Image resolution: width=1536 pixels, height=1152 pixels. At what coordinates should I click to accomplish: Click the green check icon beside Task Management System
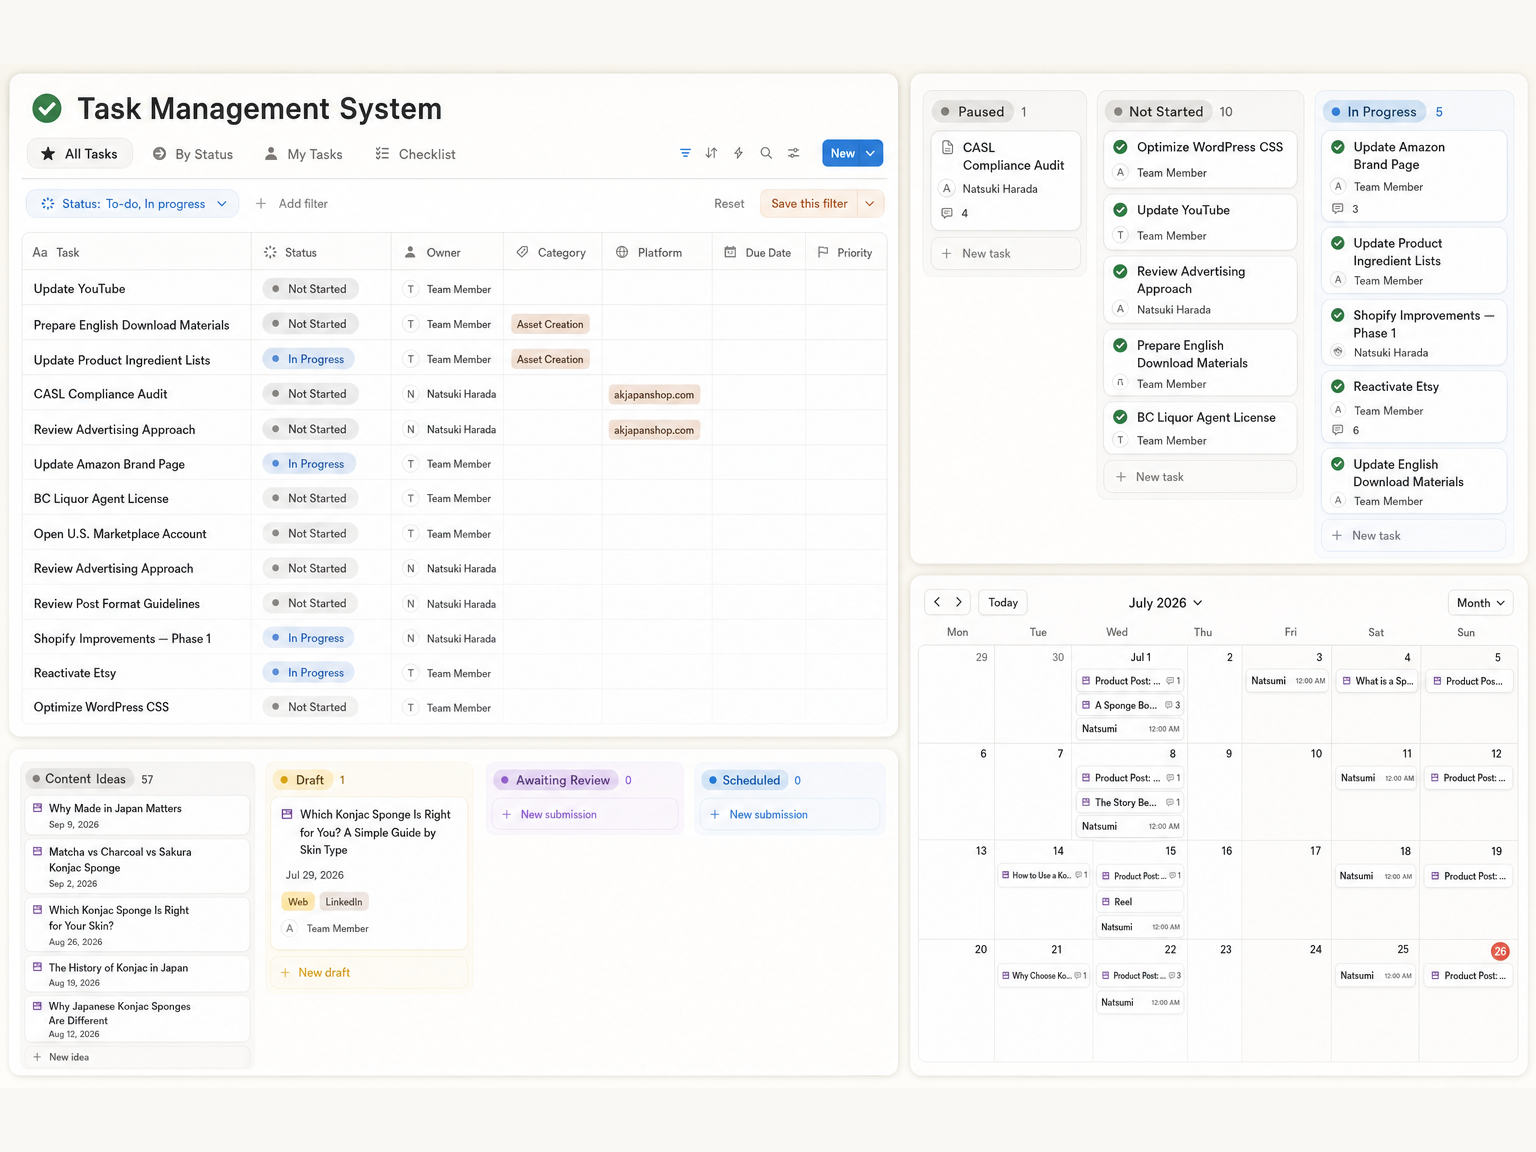[47, 108]
